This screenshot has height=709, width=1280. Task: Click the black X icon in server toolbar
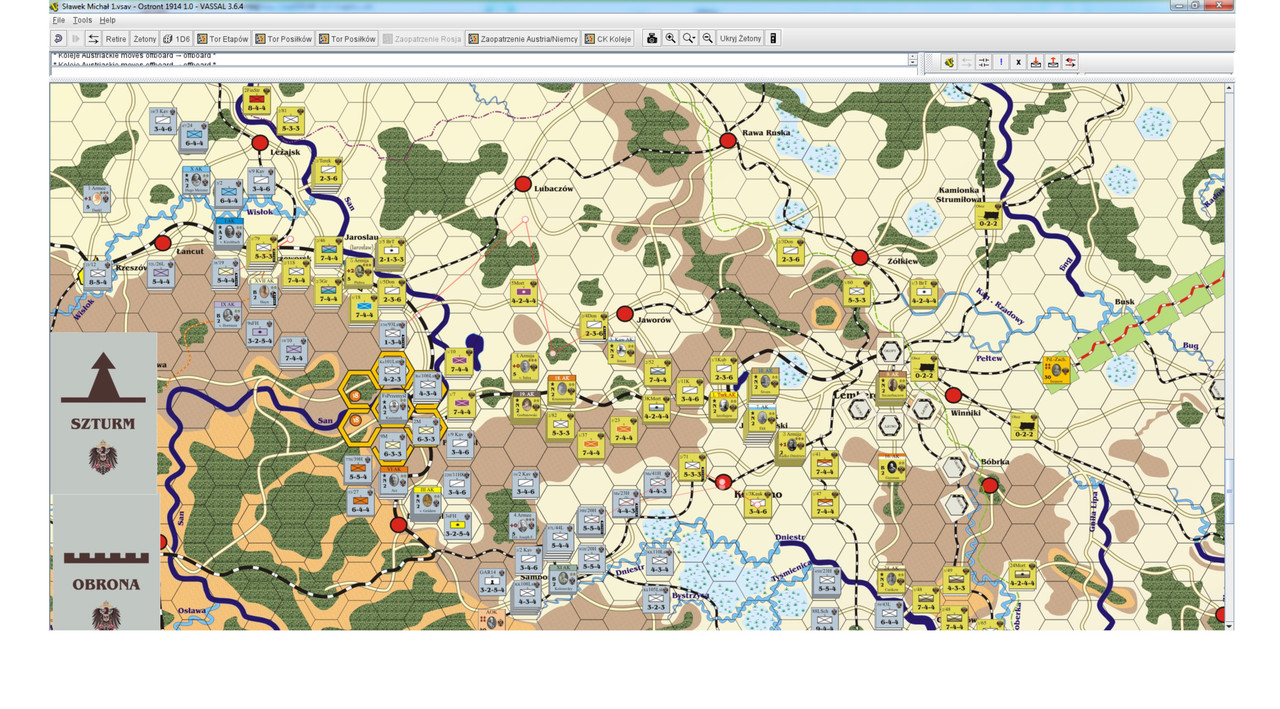click(1018, 62)
